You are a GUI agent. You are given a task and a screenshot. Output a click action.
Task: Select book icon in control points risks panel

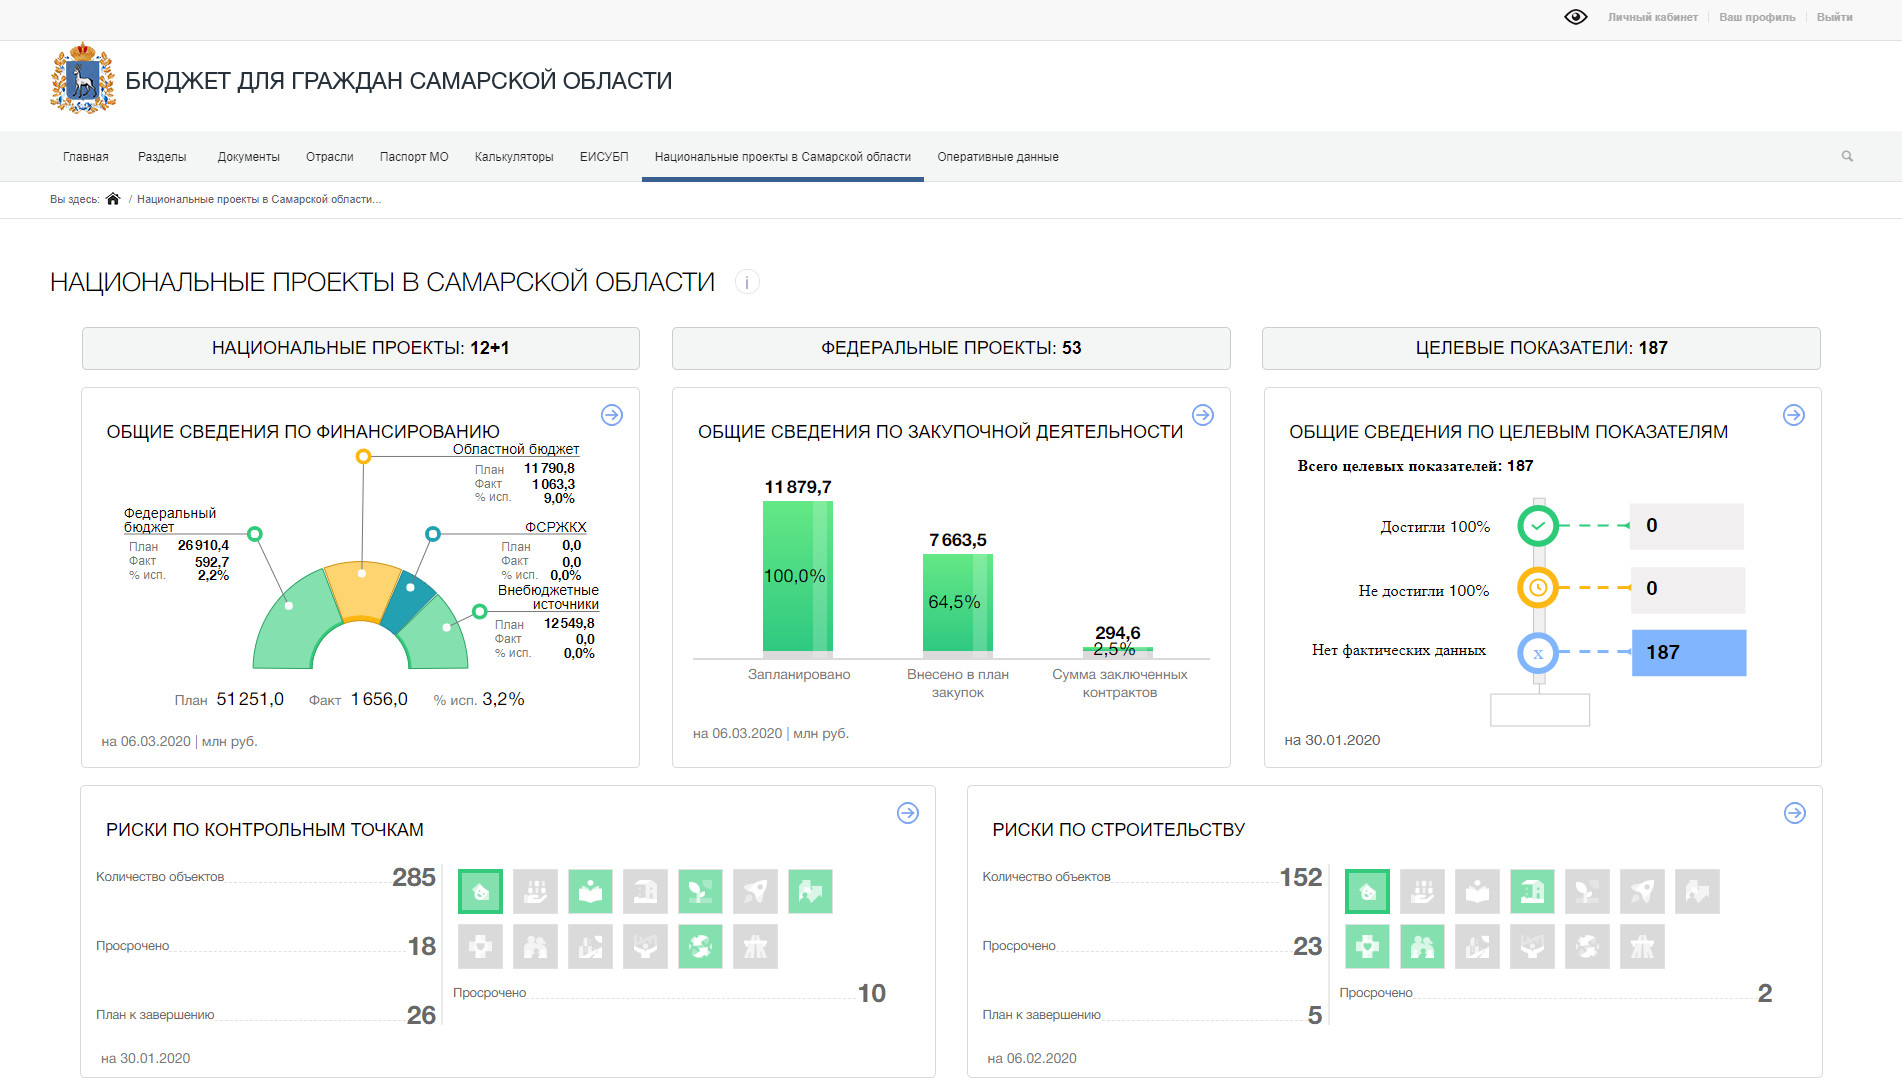point(590,891)
